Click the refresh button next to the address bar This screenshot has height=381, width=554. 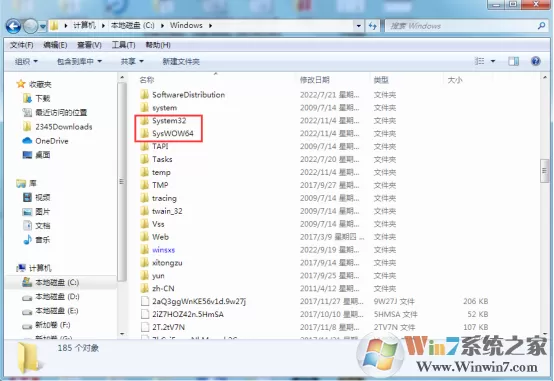[372, 25]
